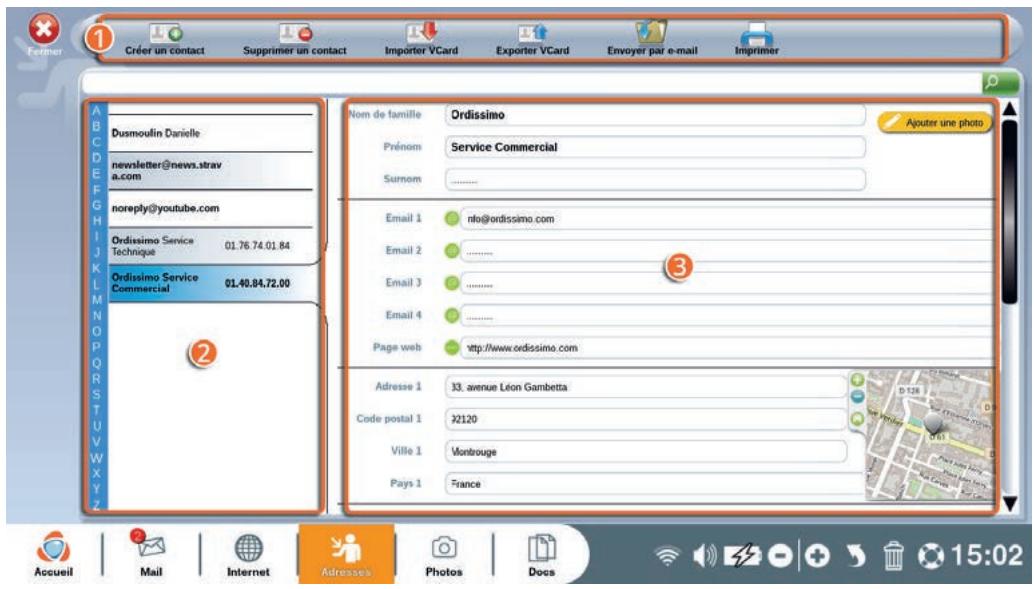Click the vertical scrollbar thumb
Image resolution: width=1034 pixels, height=589 pixels.
click(1010, 212)
